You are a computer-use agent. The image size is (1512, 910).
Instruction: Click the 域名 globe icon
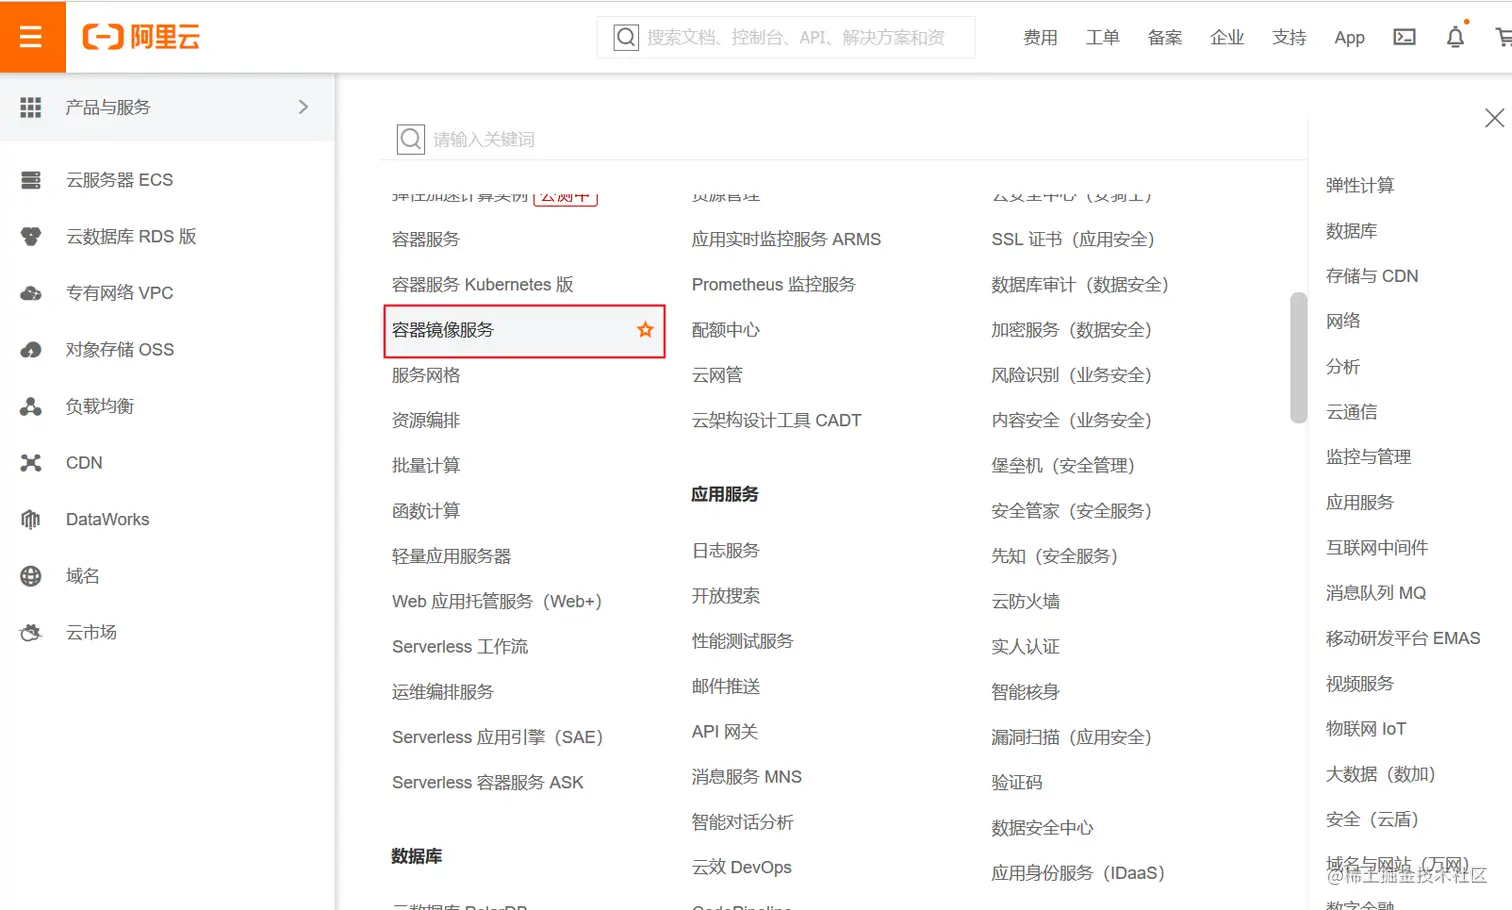pos(31,576)
